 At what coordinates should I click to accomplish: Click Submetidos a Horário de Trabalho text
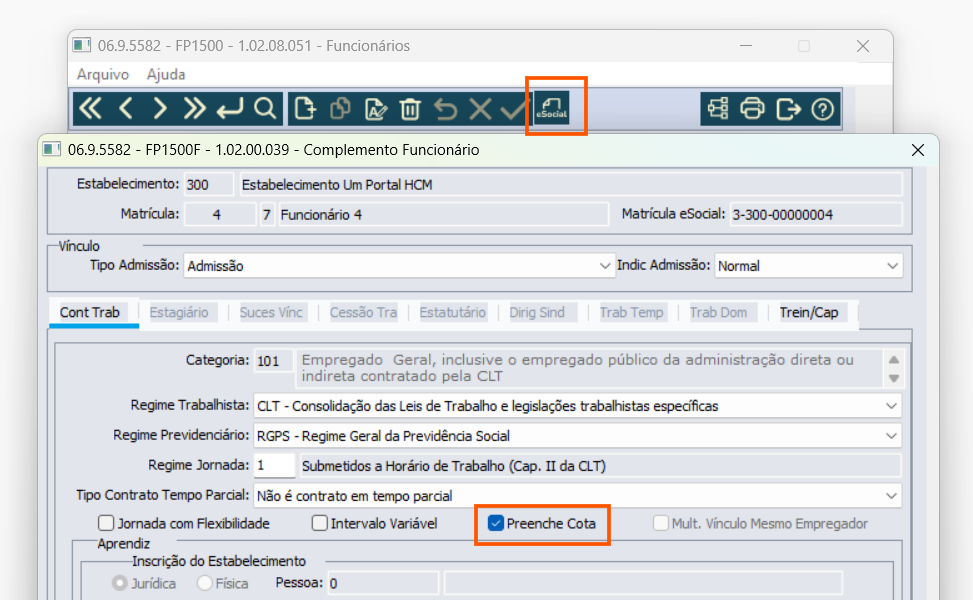pos(454,466)
